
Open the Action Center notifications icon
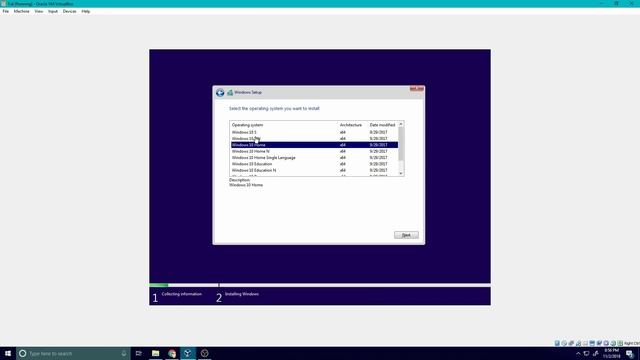pos(630,353)
